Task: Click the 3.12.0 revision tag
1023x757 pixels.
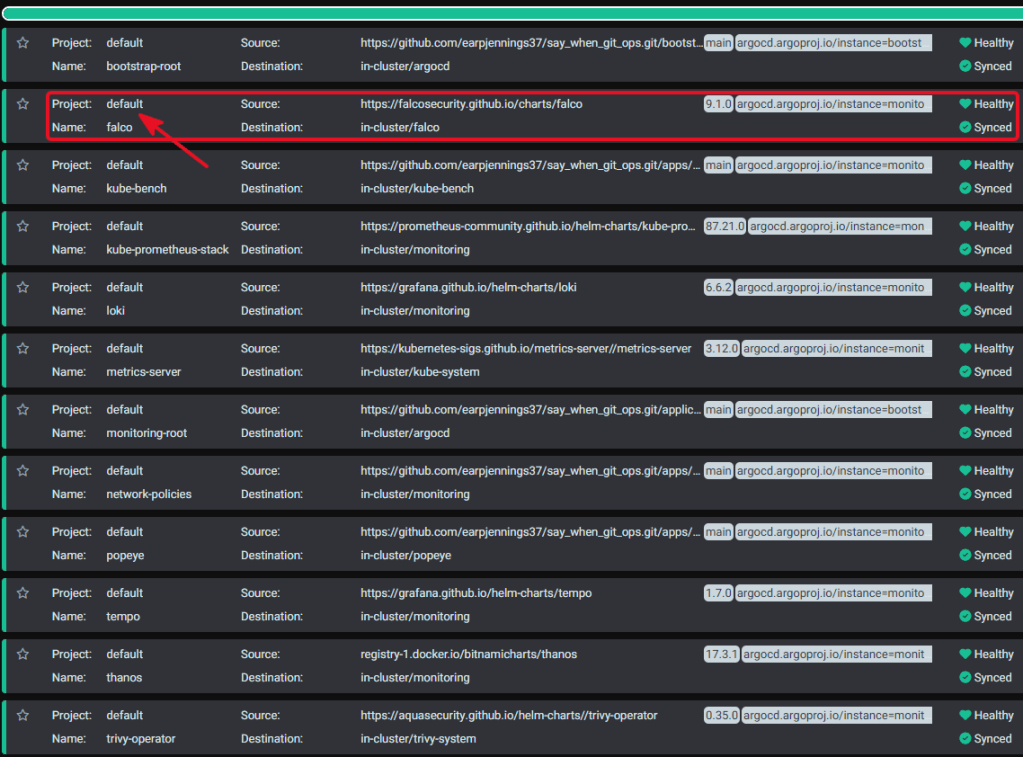Action: (721, 348)
